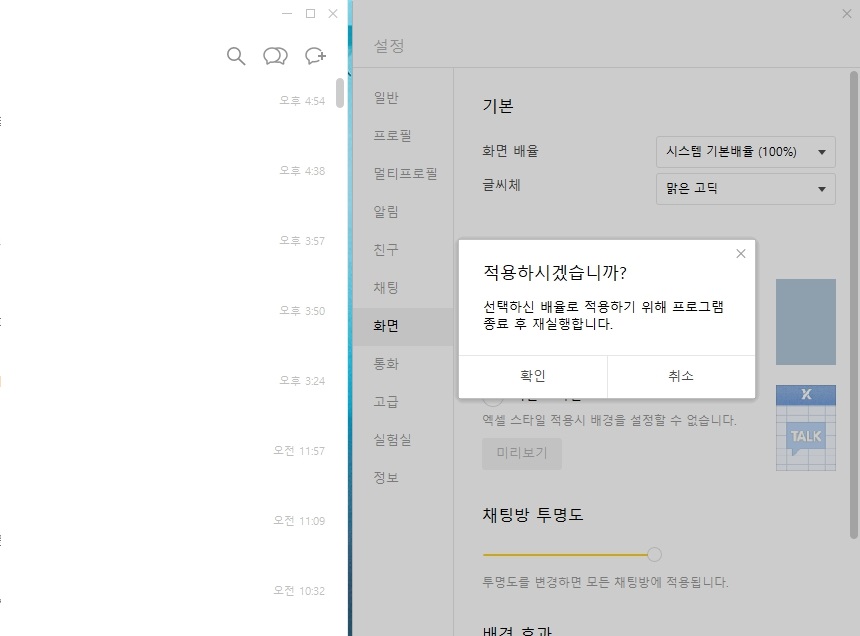Click 취소 to cancel the dialog
This screenshot has height=636, width=860.
tap(680, 376)
